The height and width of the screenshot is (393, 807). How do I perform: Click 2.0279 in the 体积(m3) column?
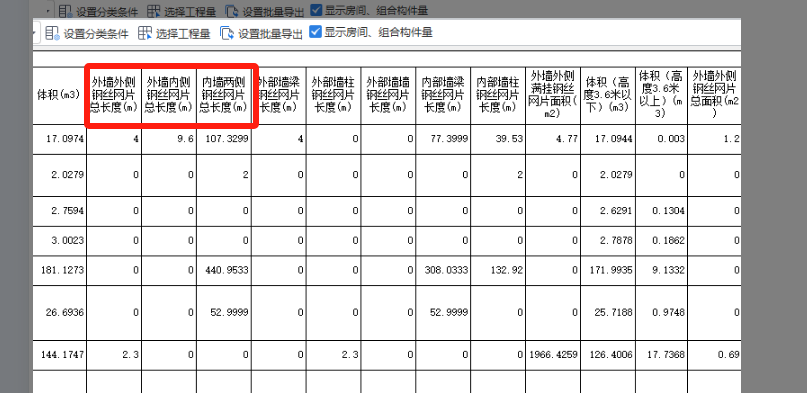59,175
